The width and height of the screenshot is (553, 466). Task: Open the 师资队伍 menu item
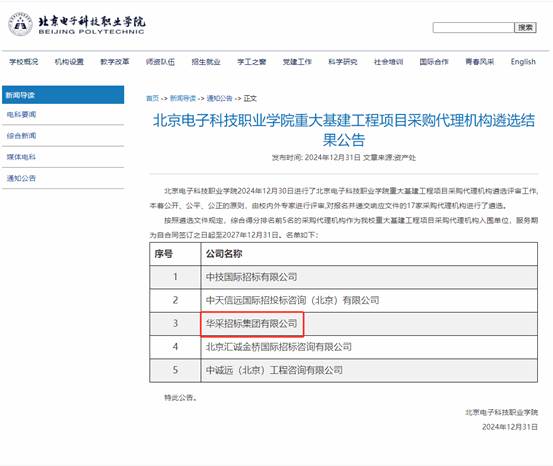(x=160, y=62)
